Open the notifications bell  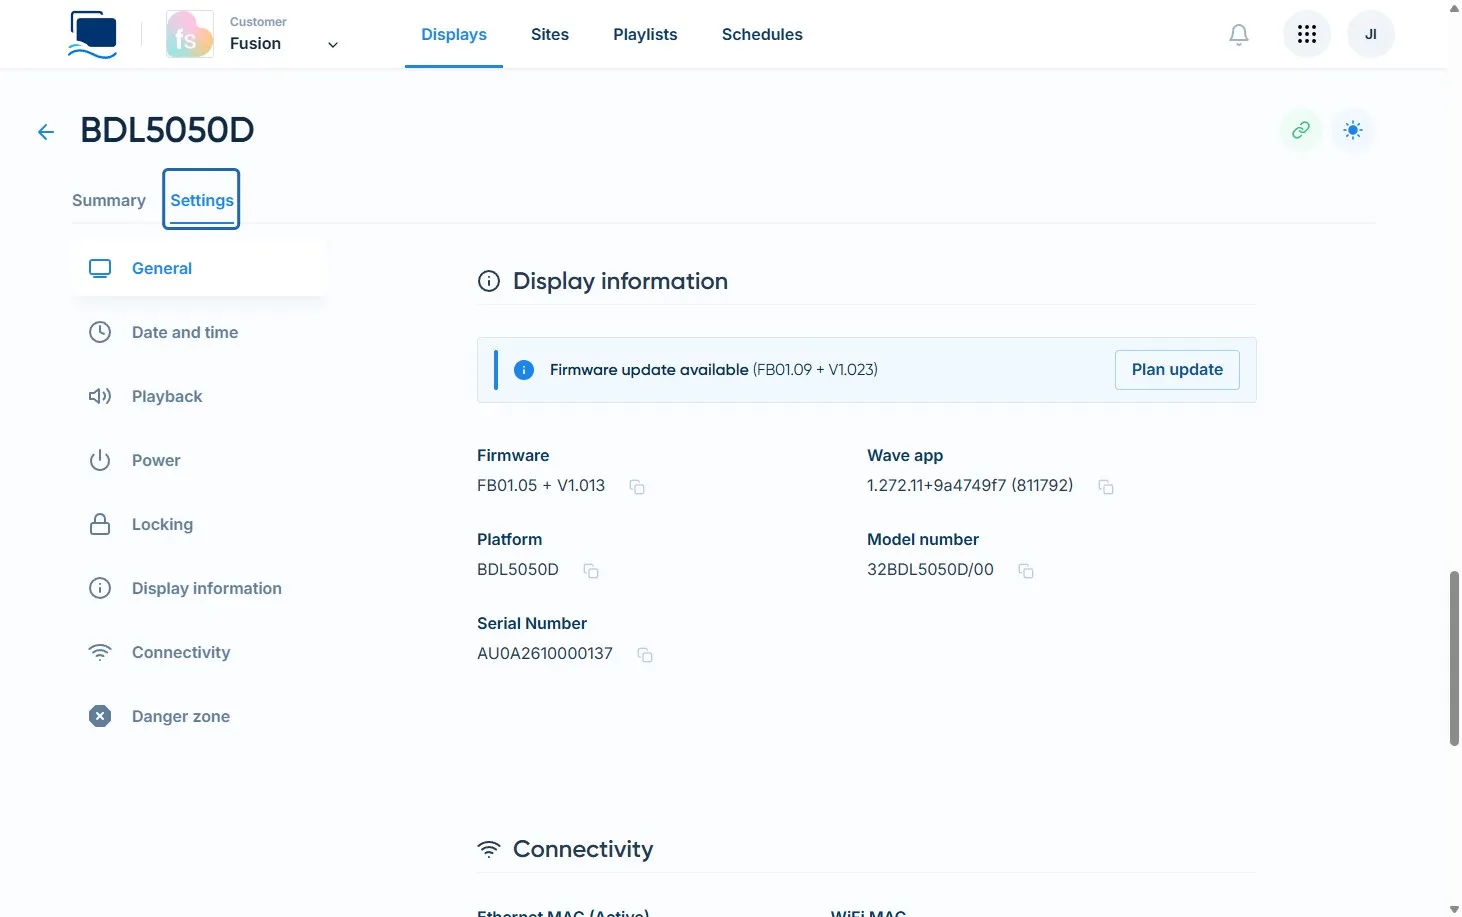[x=1238, y=35]
